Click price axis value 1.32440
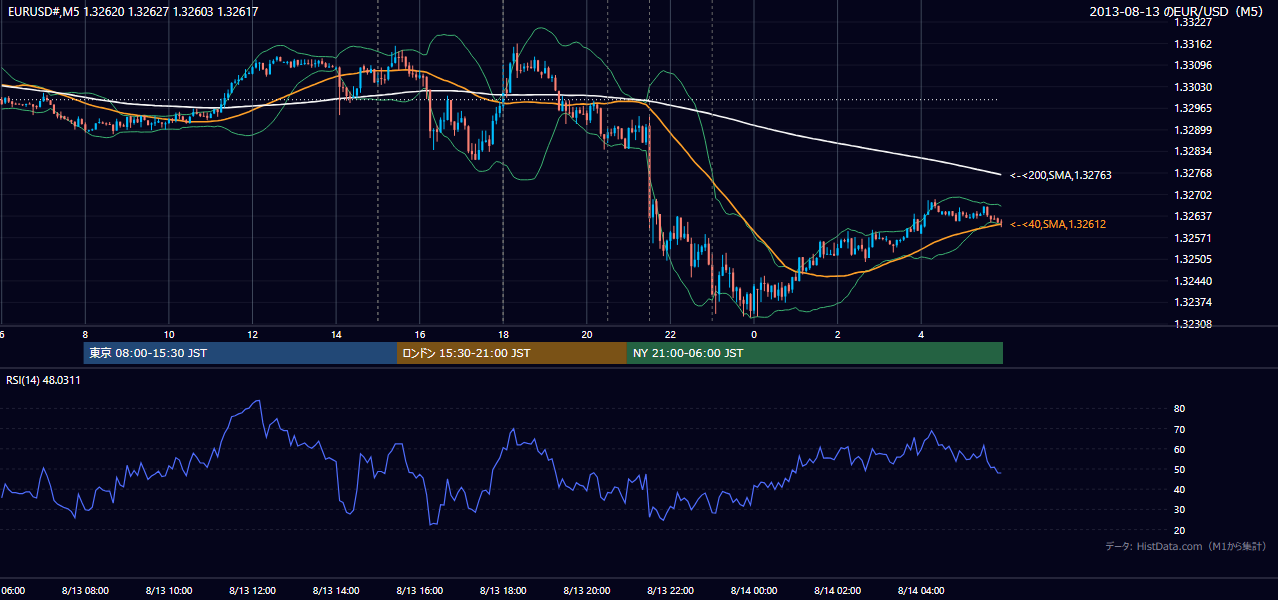 [1192, 281]
